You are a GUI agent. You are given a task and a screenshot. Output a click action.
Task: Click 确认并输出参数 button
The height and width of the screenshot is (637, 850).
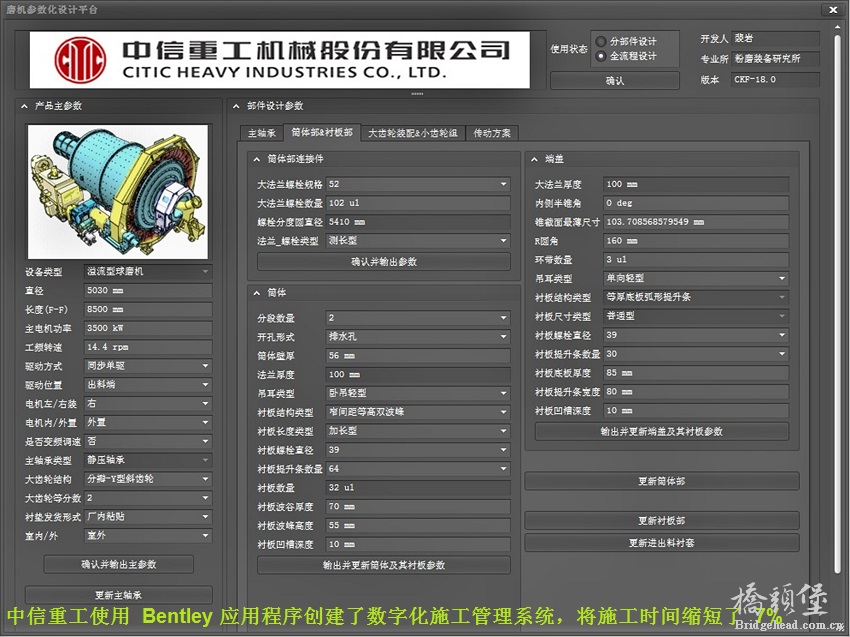384,262
